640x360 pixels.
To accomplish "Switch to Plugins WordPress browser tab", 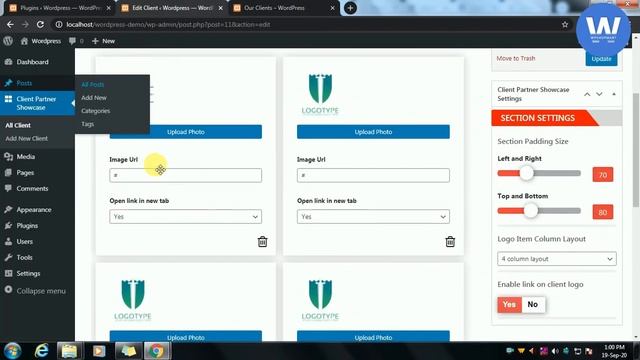I will coord(60,8).
